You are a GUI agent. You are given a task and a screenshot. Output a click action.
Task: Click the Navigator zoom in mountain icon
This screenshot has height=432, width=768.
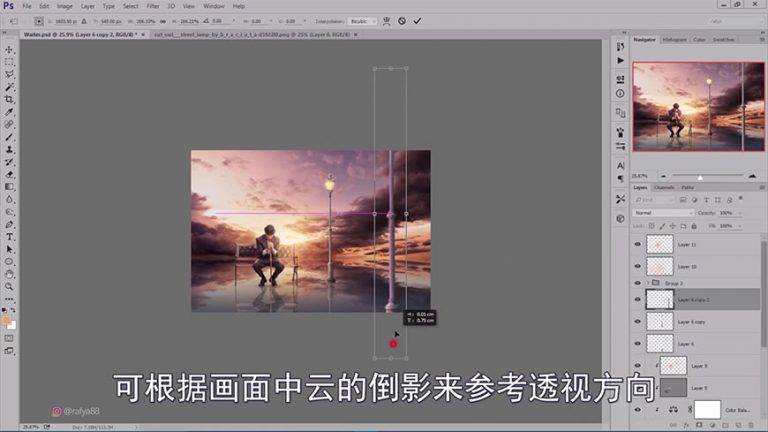[752, 176]
